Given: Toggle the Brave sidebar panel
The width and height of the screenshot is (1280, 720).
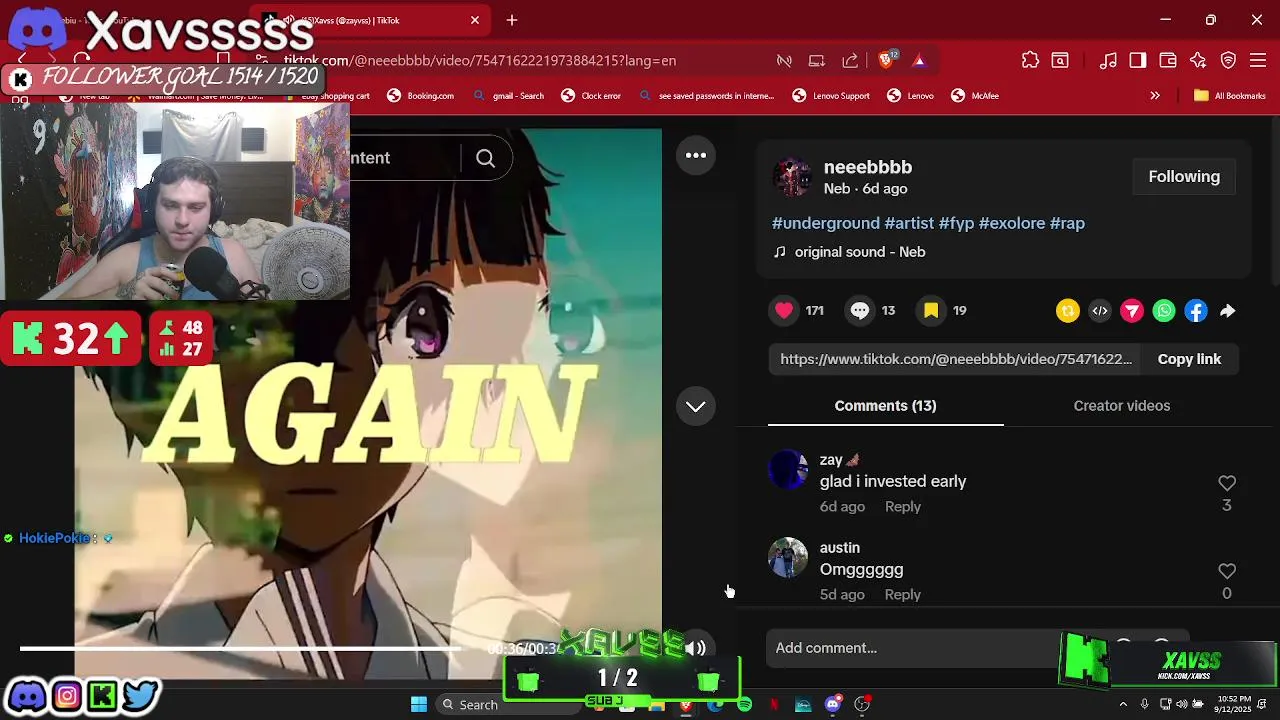Looking at the screenshot, I should click(x=1138, y=60).
